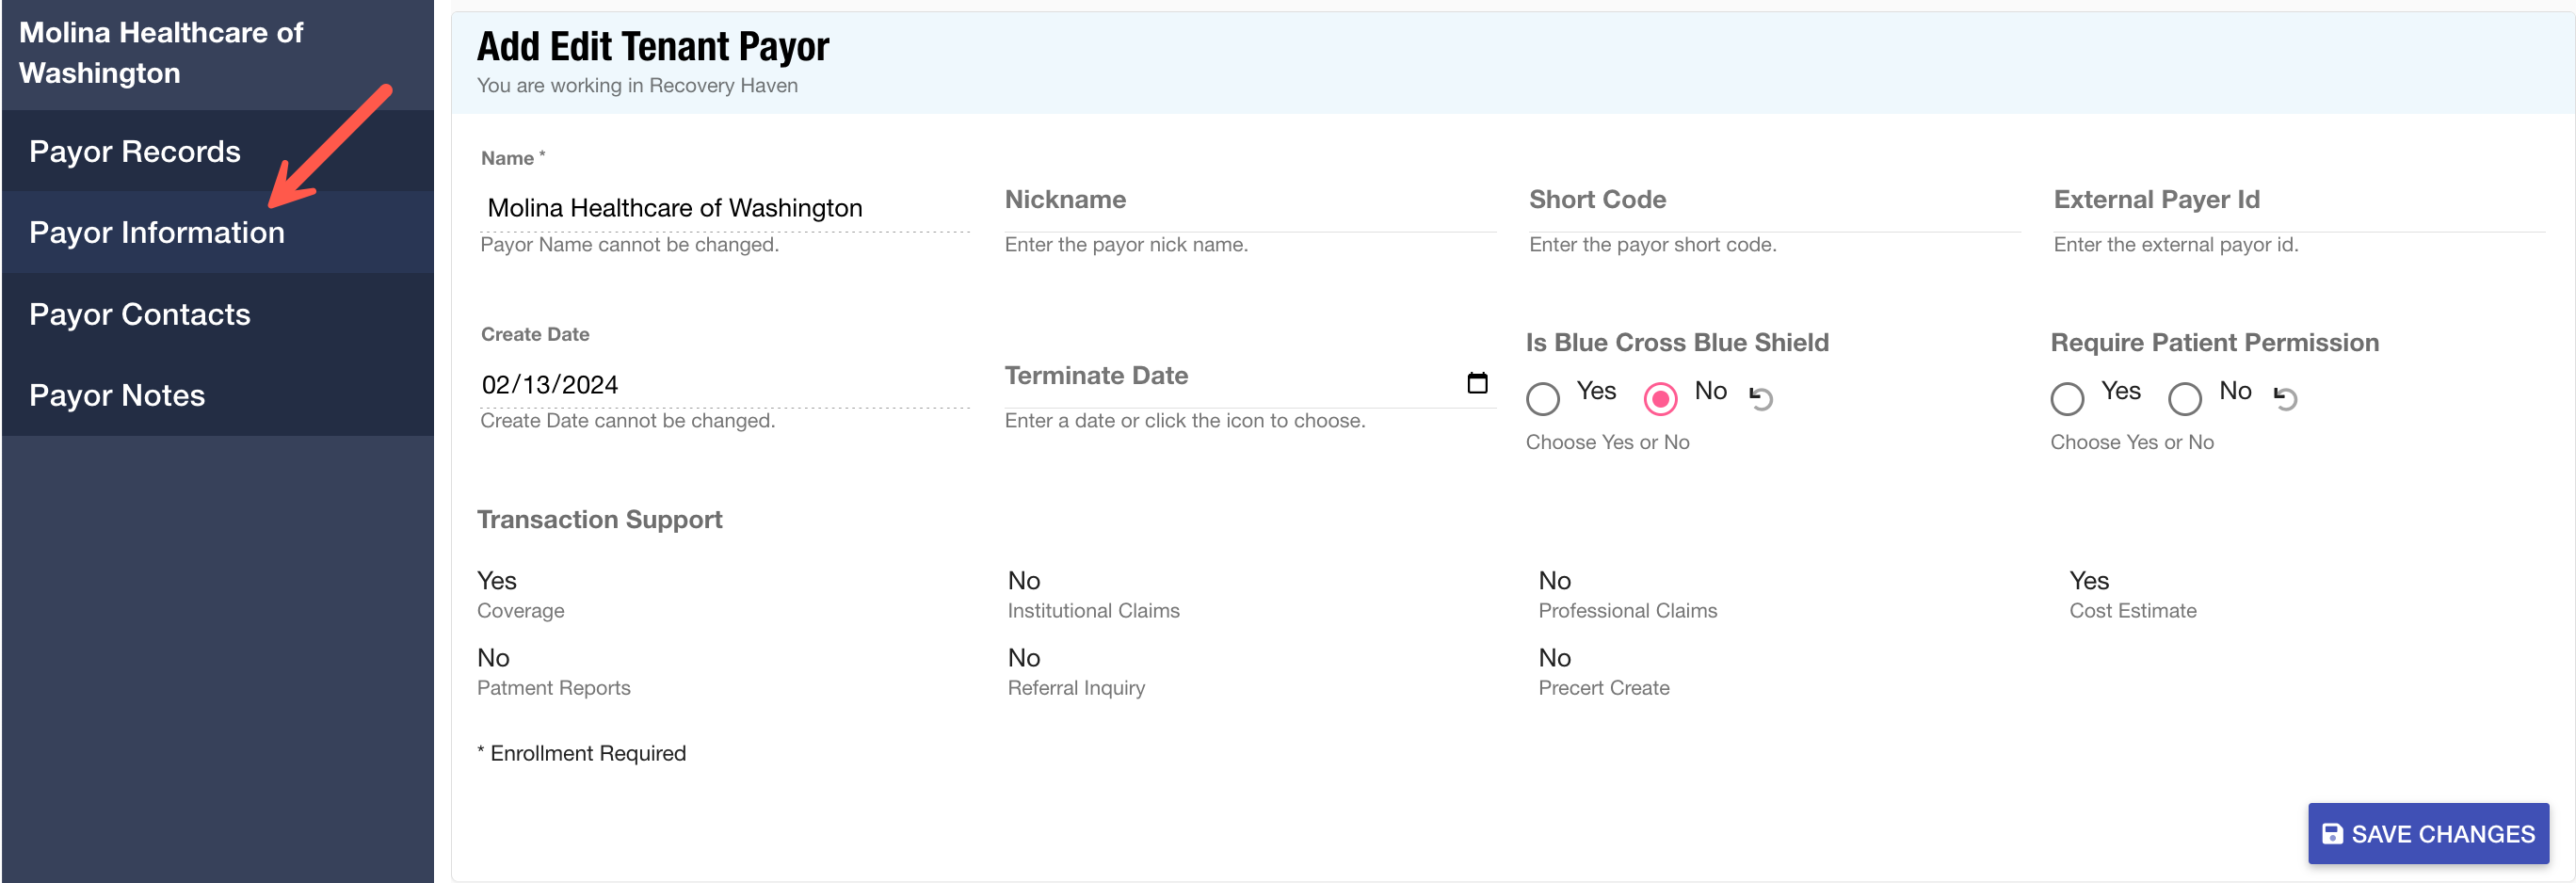The image size is (2576, 883).
Task: Click the Molina Healthcare of Washington sidebar title
Action: point(161,53)
